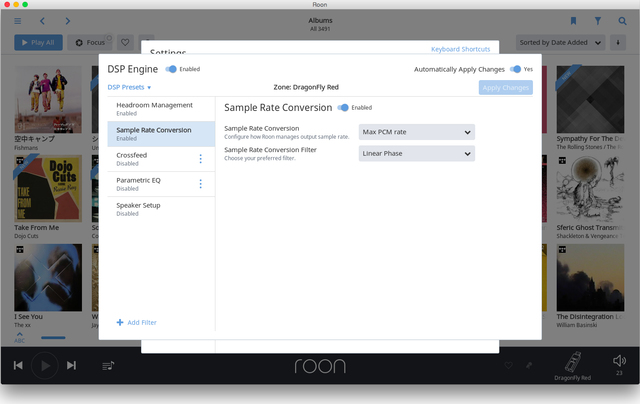Go back with the left arrow
640x404 pixels.
(42, 21)
